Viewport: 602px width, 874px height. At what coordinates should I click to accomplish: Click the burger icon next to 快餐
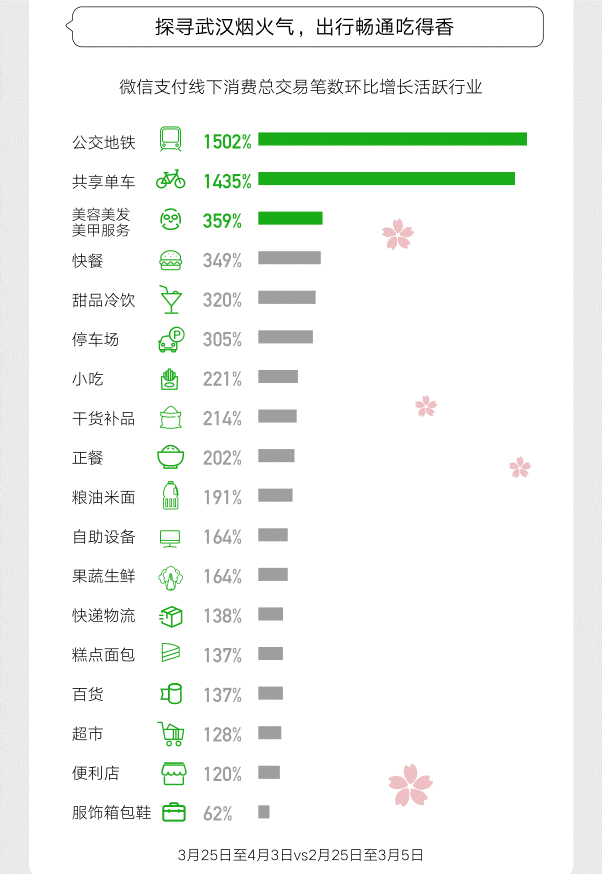click(170, 260)
